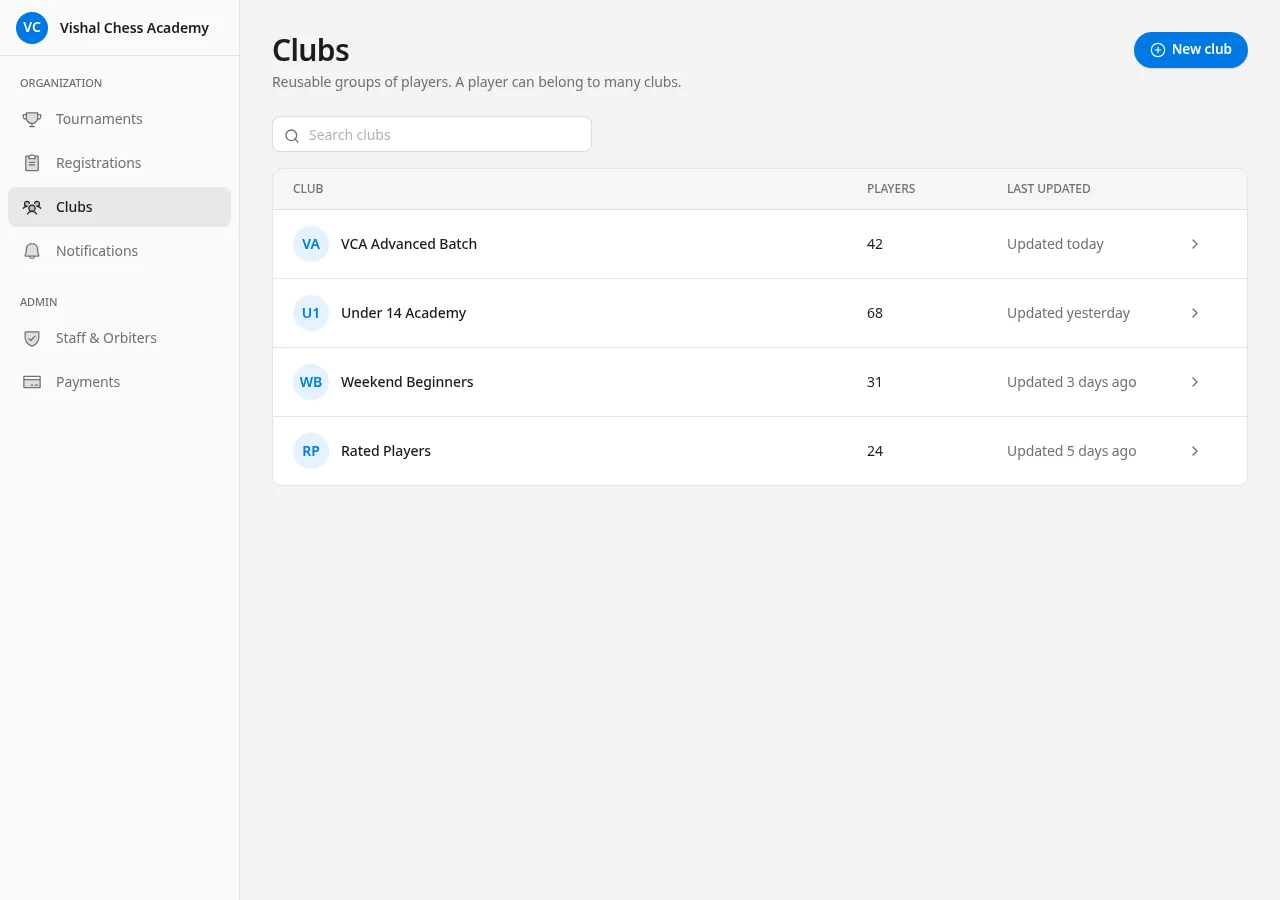
Task: Click the RP club avatar
Action: pos(311,451)
